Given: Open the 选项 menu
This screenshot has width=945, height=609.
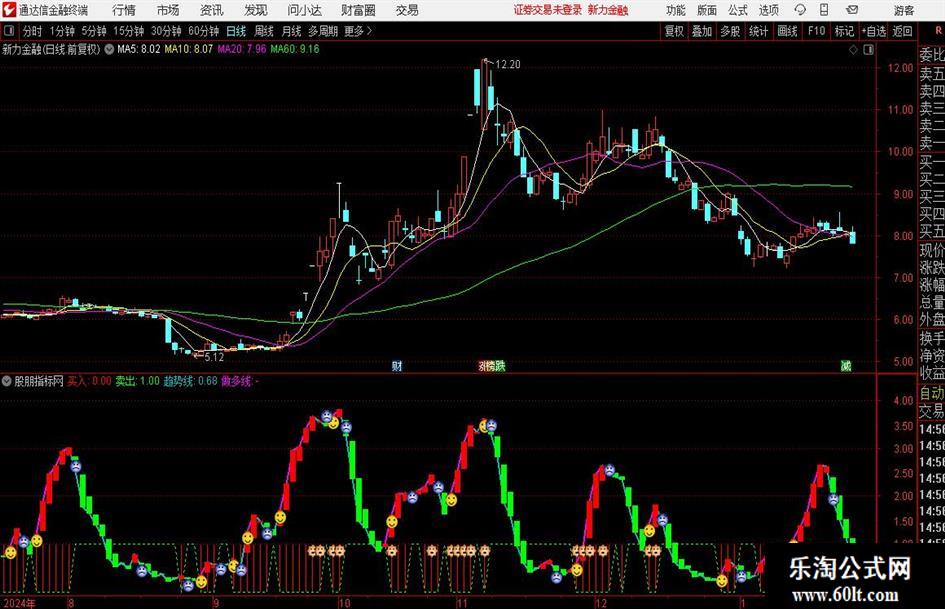Looking at the screenshot, I should tap(768, 10).
